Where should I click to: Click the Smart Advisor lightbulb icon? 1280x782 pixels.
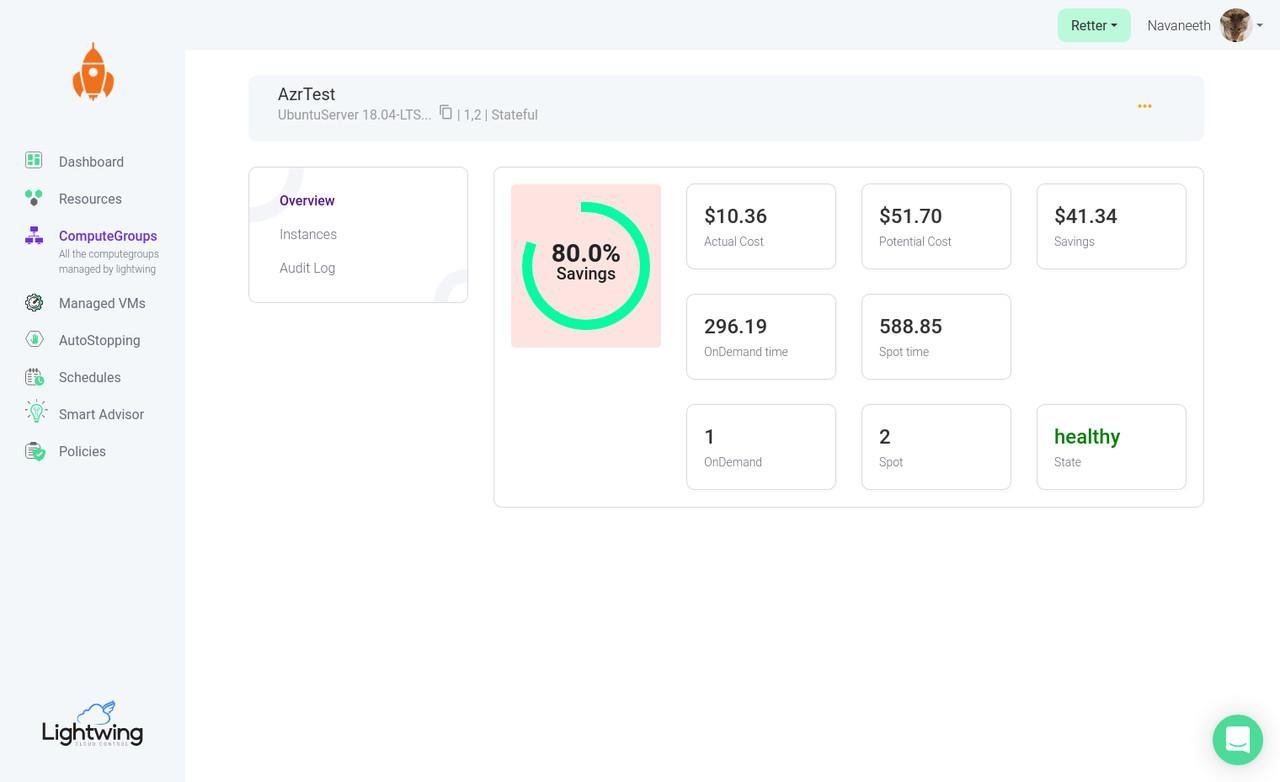36,412
